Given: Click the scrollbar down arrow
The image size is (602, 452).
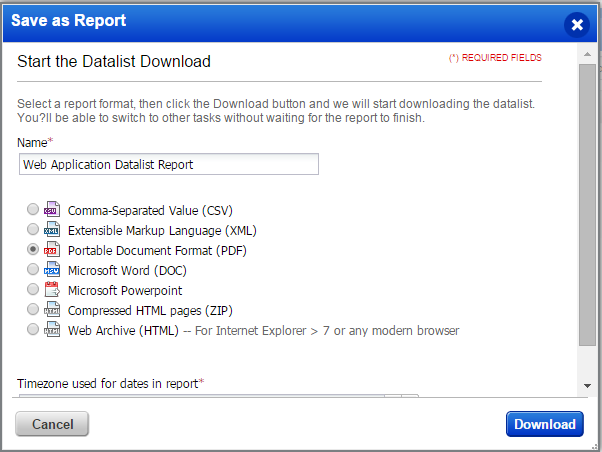Looking at the screenshot, I should [587, 386].
